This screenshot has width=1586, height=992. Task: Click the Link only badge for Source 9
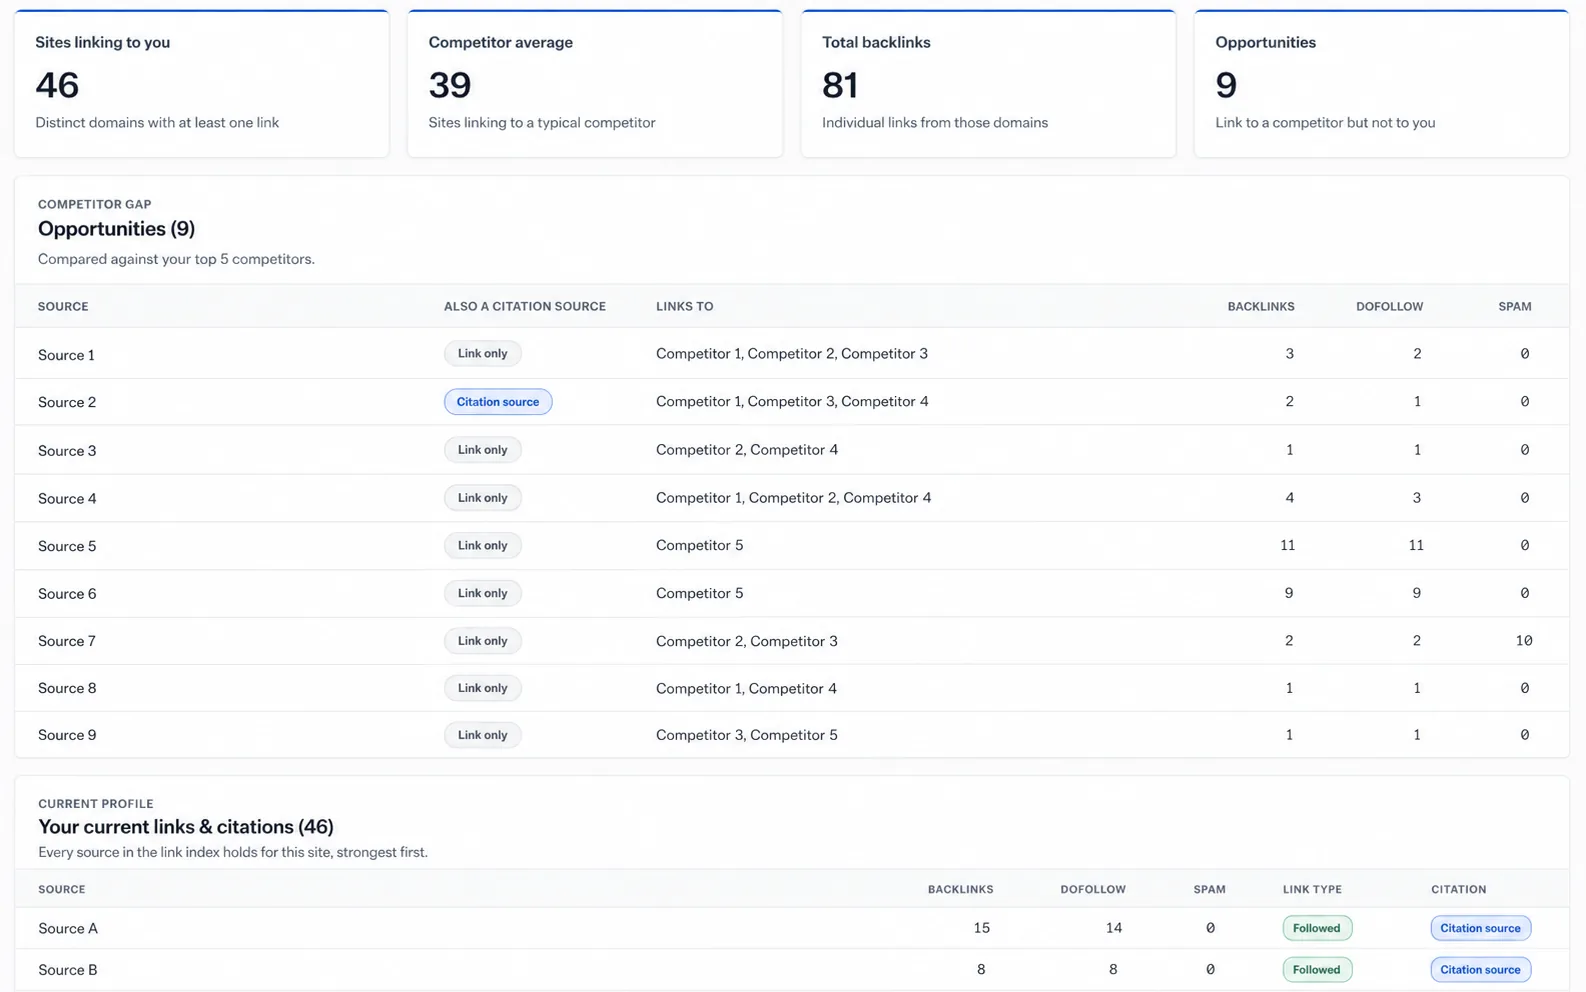pyautogui.click(x=483, y=735)
